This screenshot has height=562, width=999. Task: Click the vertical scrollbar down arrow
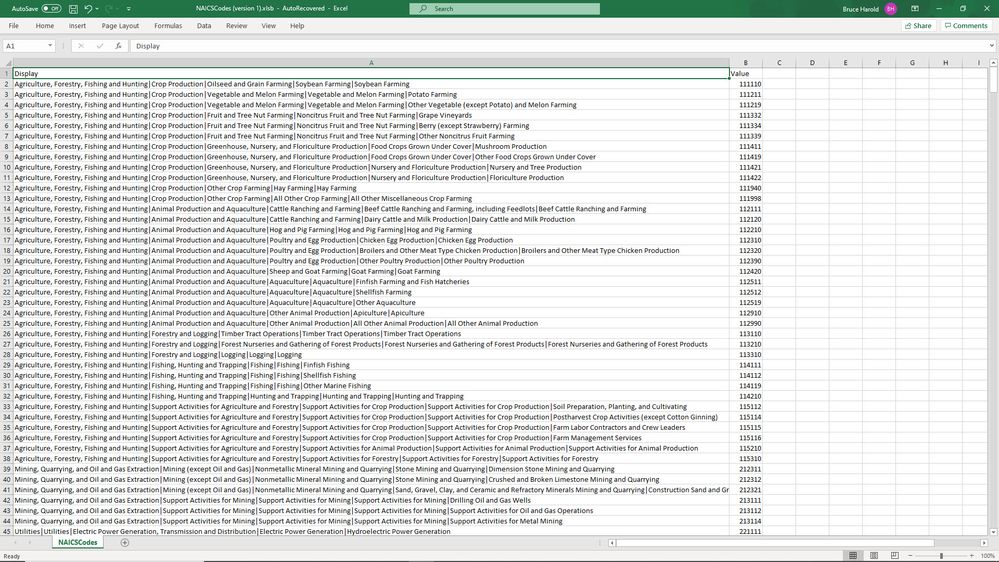[993, 532]
